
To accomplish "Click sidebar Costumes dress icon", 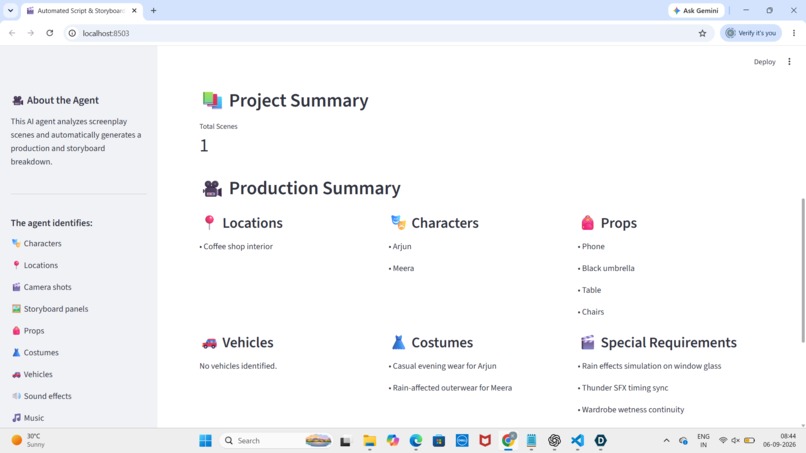I will click(16, 352).
